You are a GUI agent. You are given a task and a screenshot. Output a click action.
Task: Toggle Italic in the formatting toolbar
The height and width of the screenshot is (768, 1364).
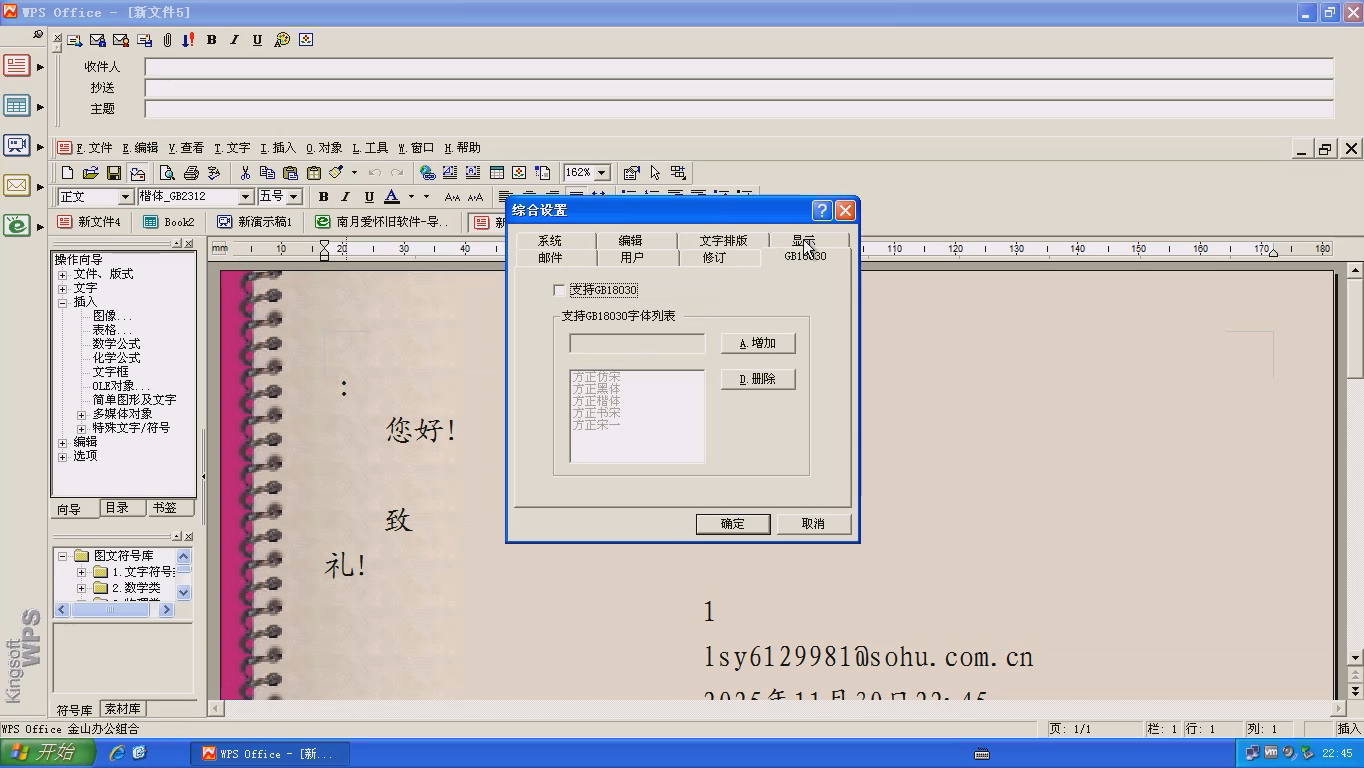[x=346, y=197]
